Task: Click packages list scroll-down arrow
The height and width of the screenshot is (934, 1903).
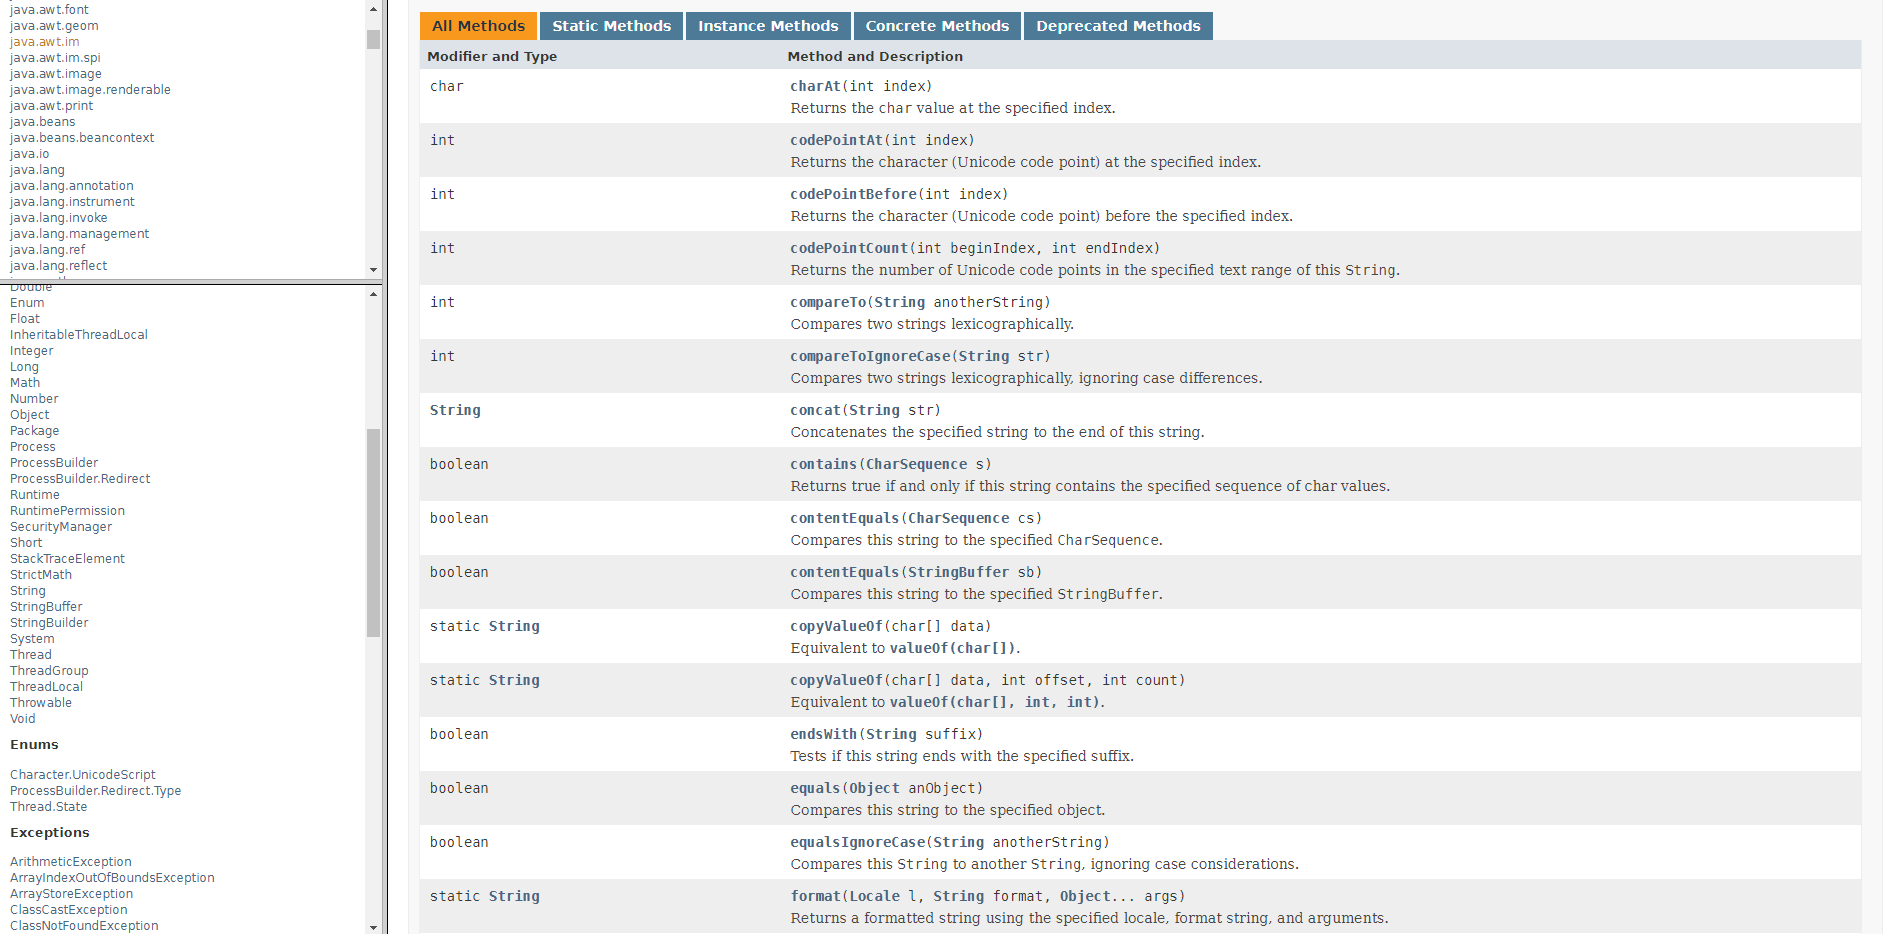Action: [373, 270]
